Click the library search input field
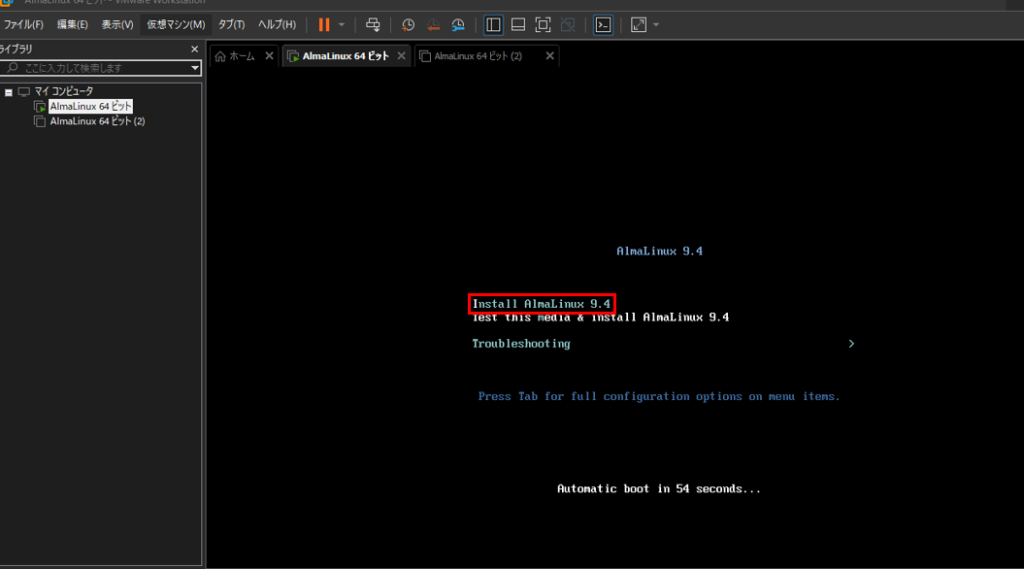 pos(100,68)
